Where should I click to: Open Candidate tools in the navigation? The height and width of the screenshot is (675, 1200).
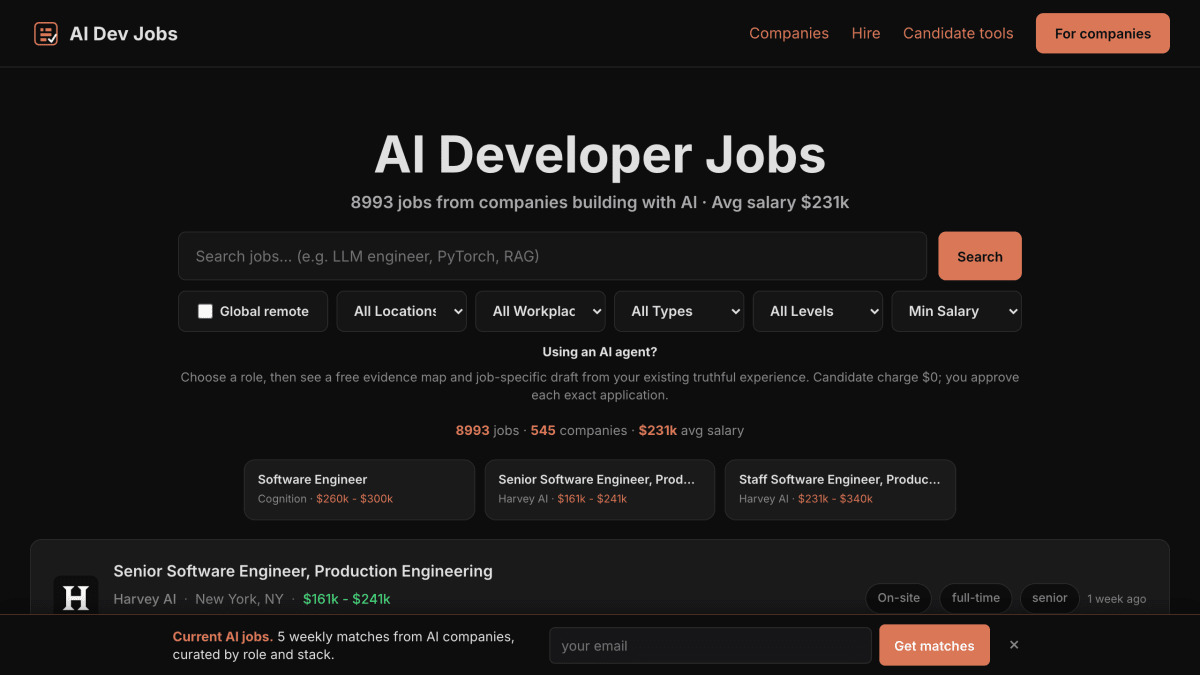click(958, 33)
